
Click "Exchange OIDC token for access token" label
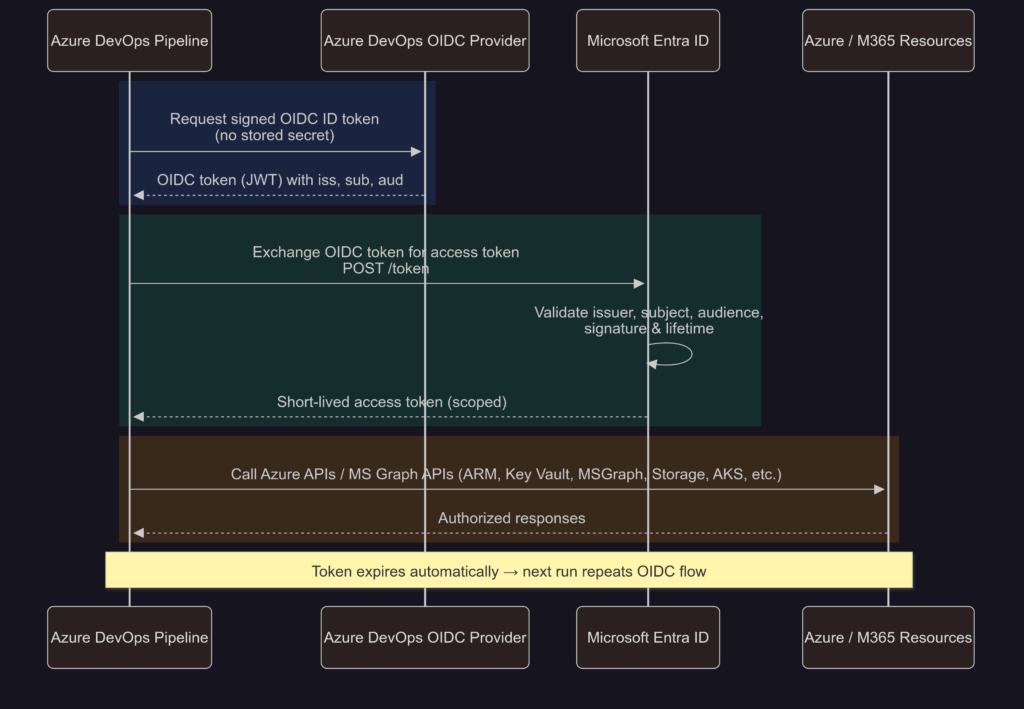[385, 252]
